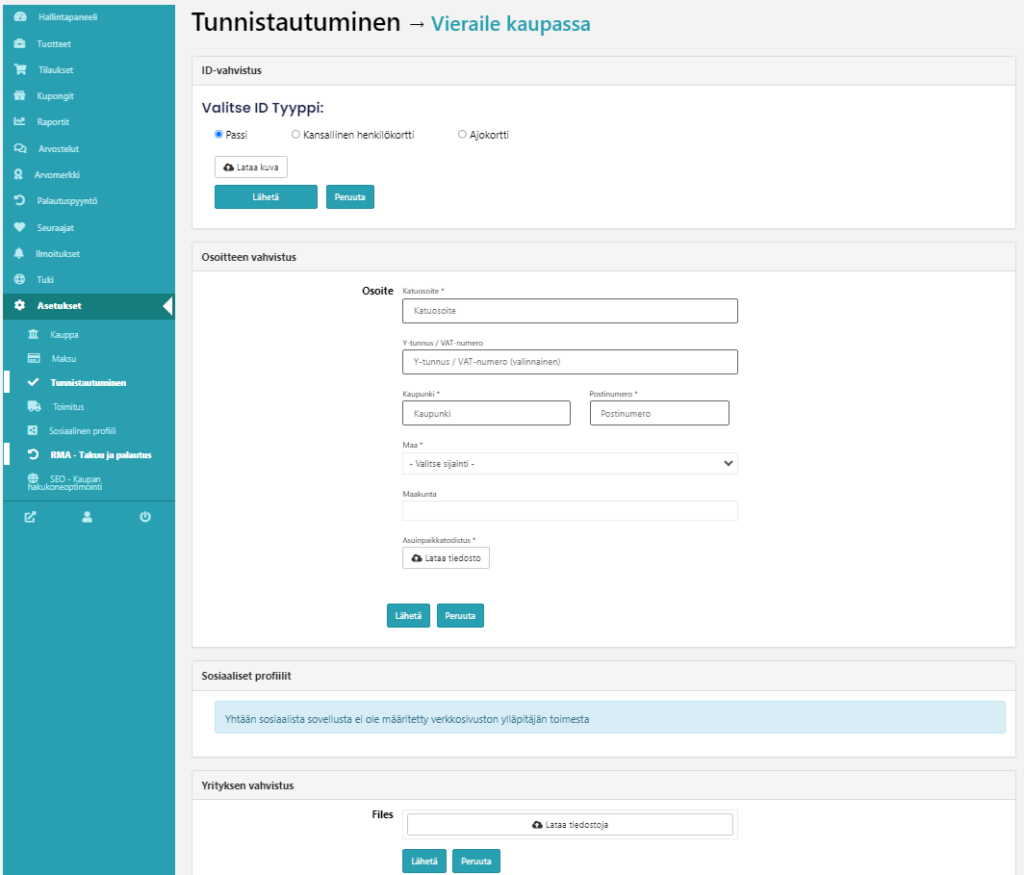Click the Tilaukset shopping cart icon

pos(20,70)
